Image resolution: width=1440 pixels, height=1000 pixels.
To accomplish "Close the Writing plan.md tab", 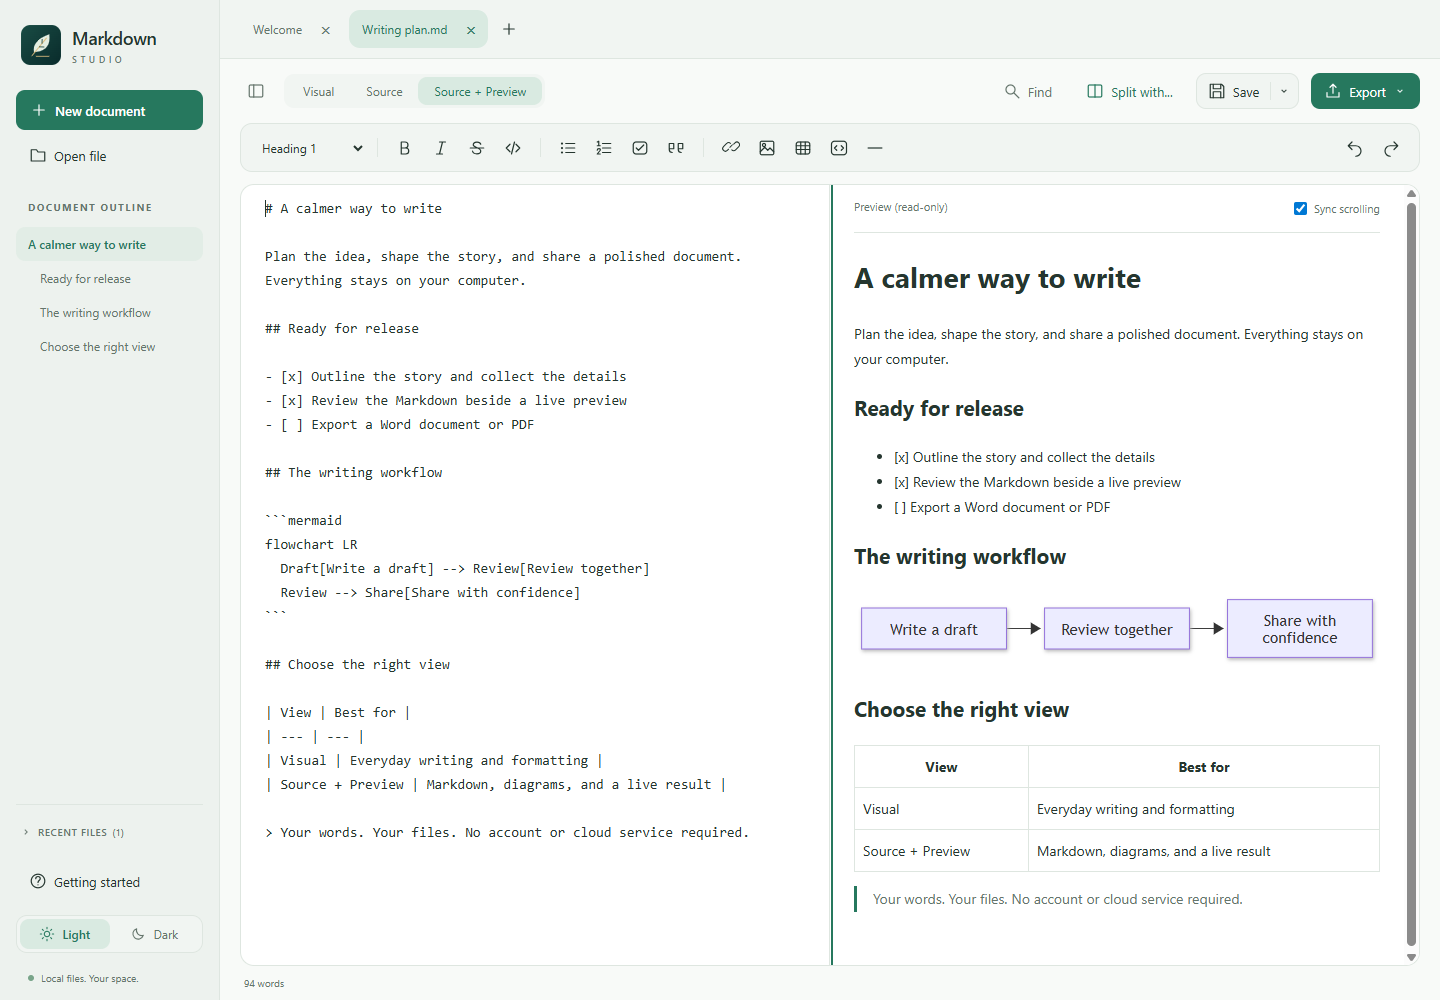I will click(x=471, y=30).
